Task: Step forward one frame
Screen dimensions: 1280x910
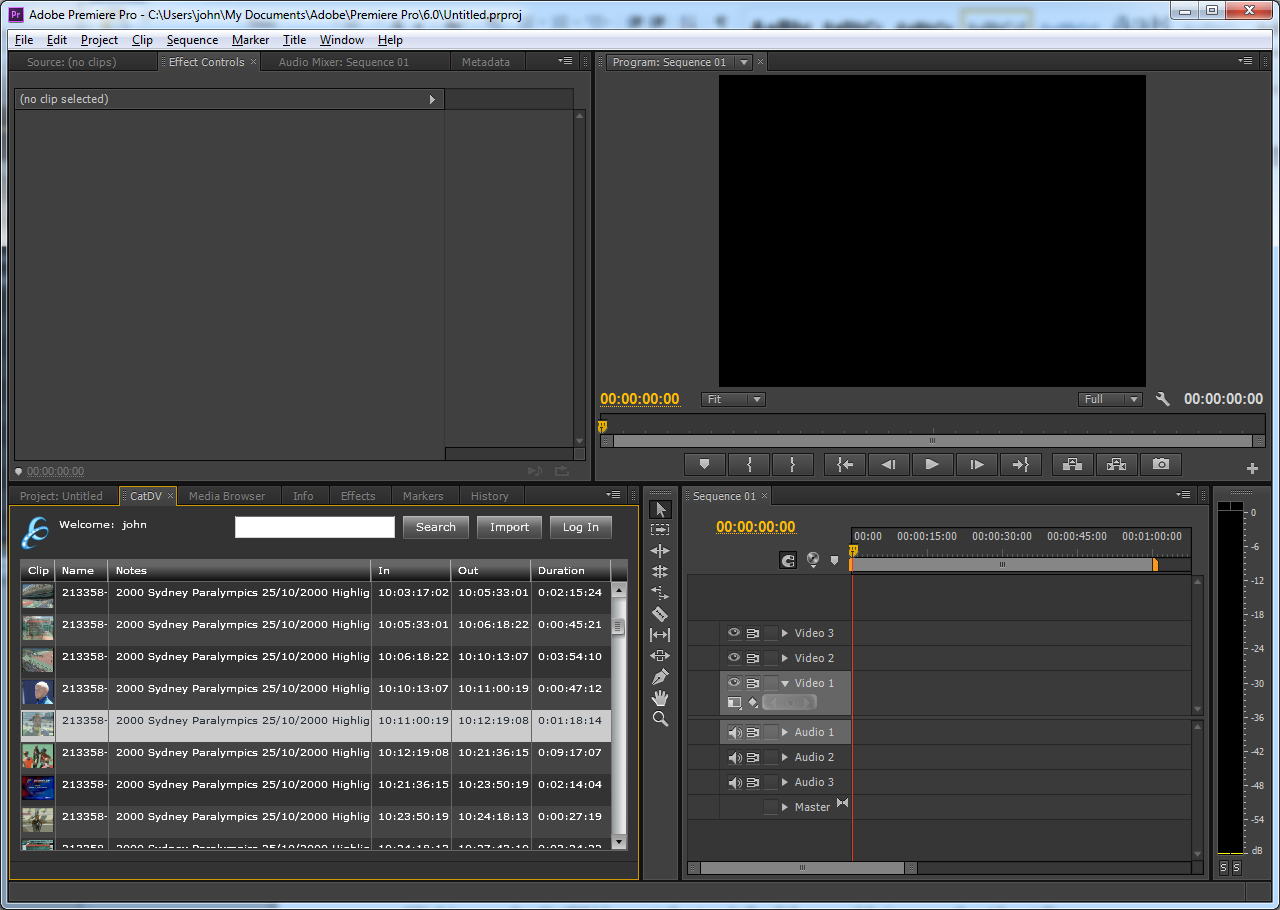Action: [x=977, y=464]
